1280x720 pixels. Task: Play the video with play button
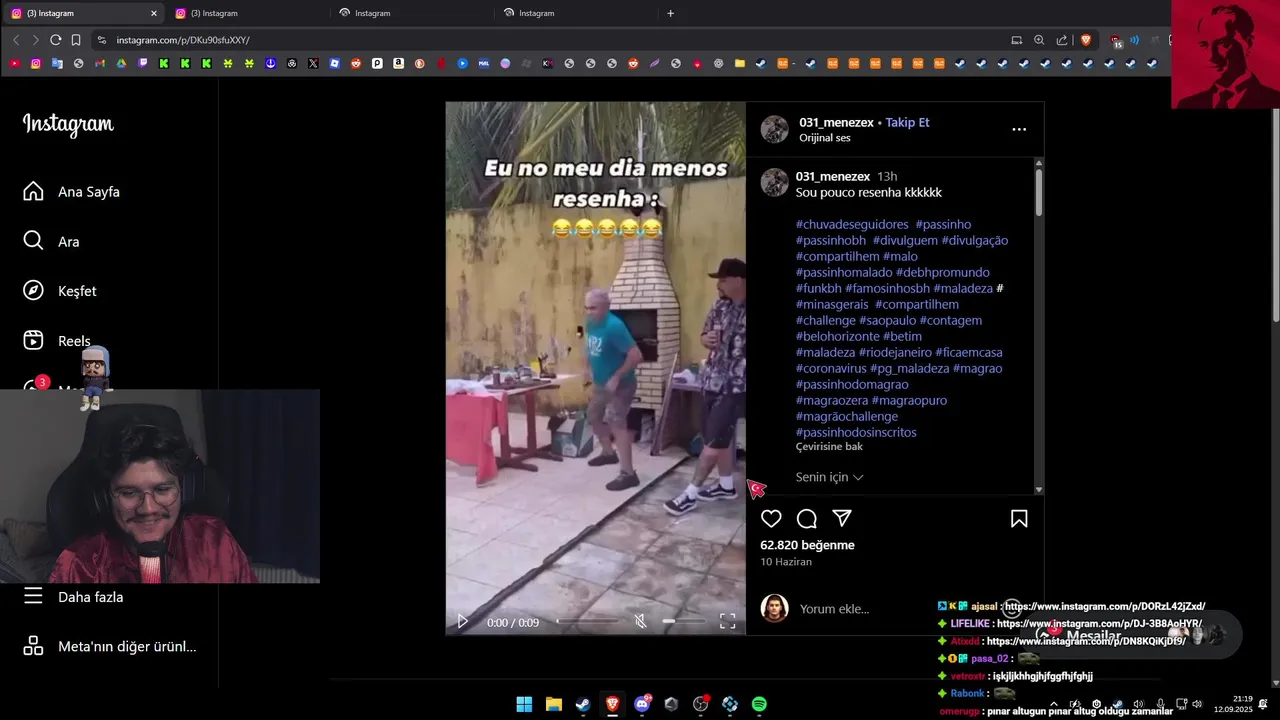pos(462,622)
